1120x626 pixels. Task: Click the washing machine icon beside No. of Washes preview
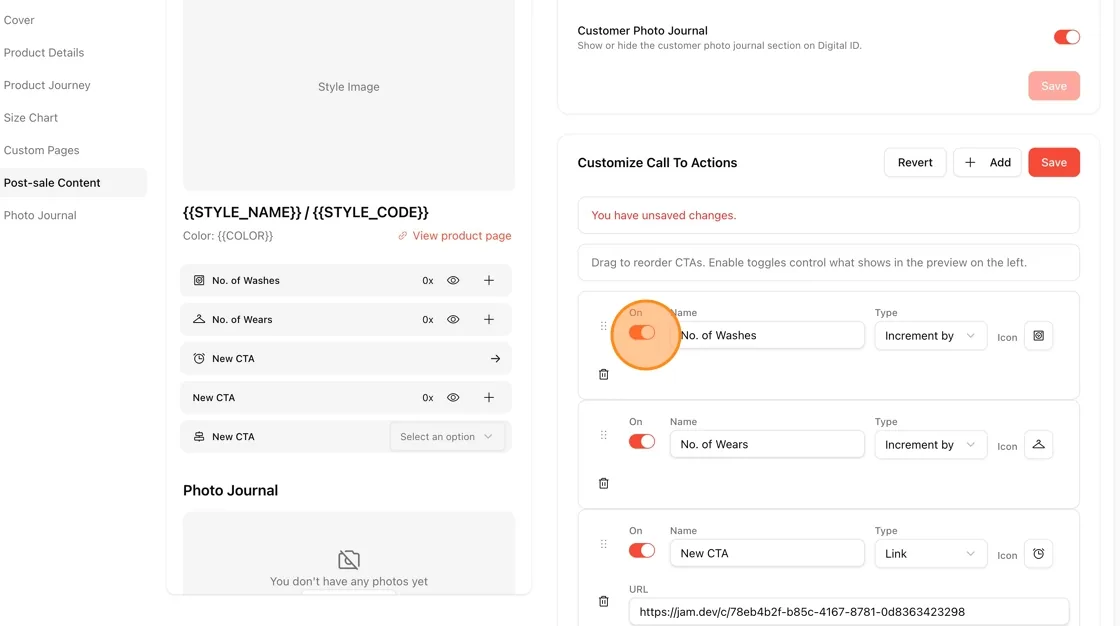click(x=199, y=280)
